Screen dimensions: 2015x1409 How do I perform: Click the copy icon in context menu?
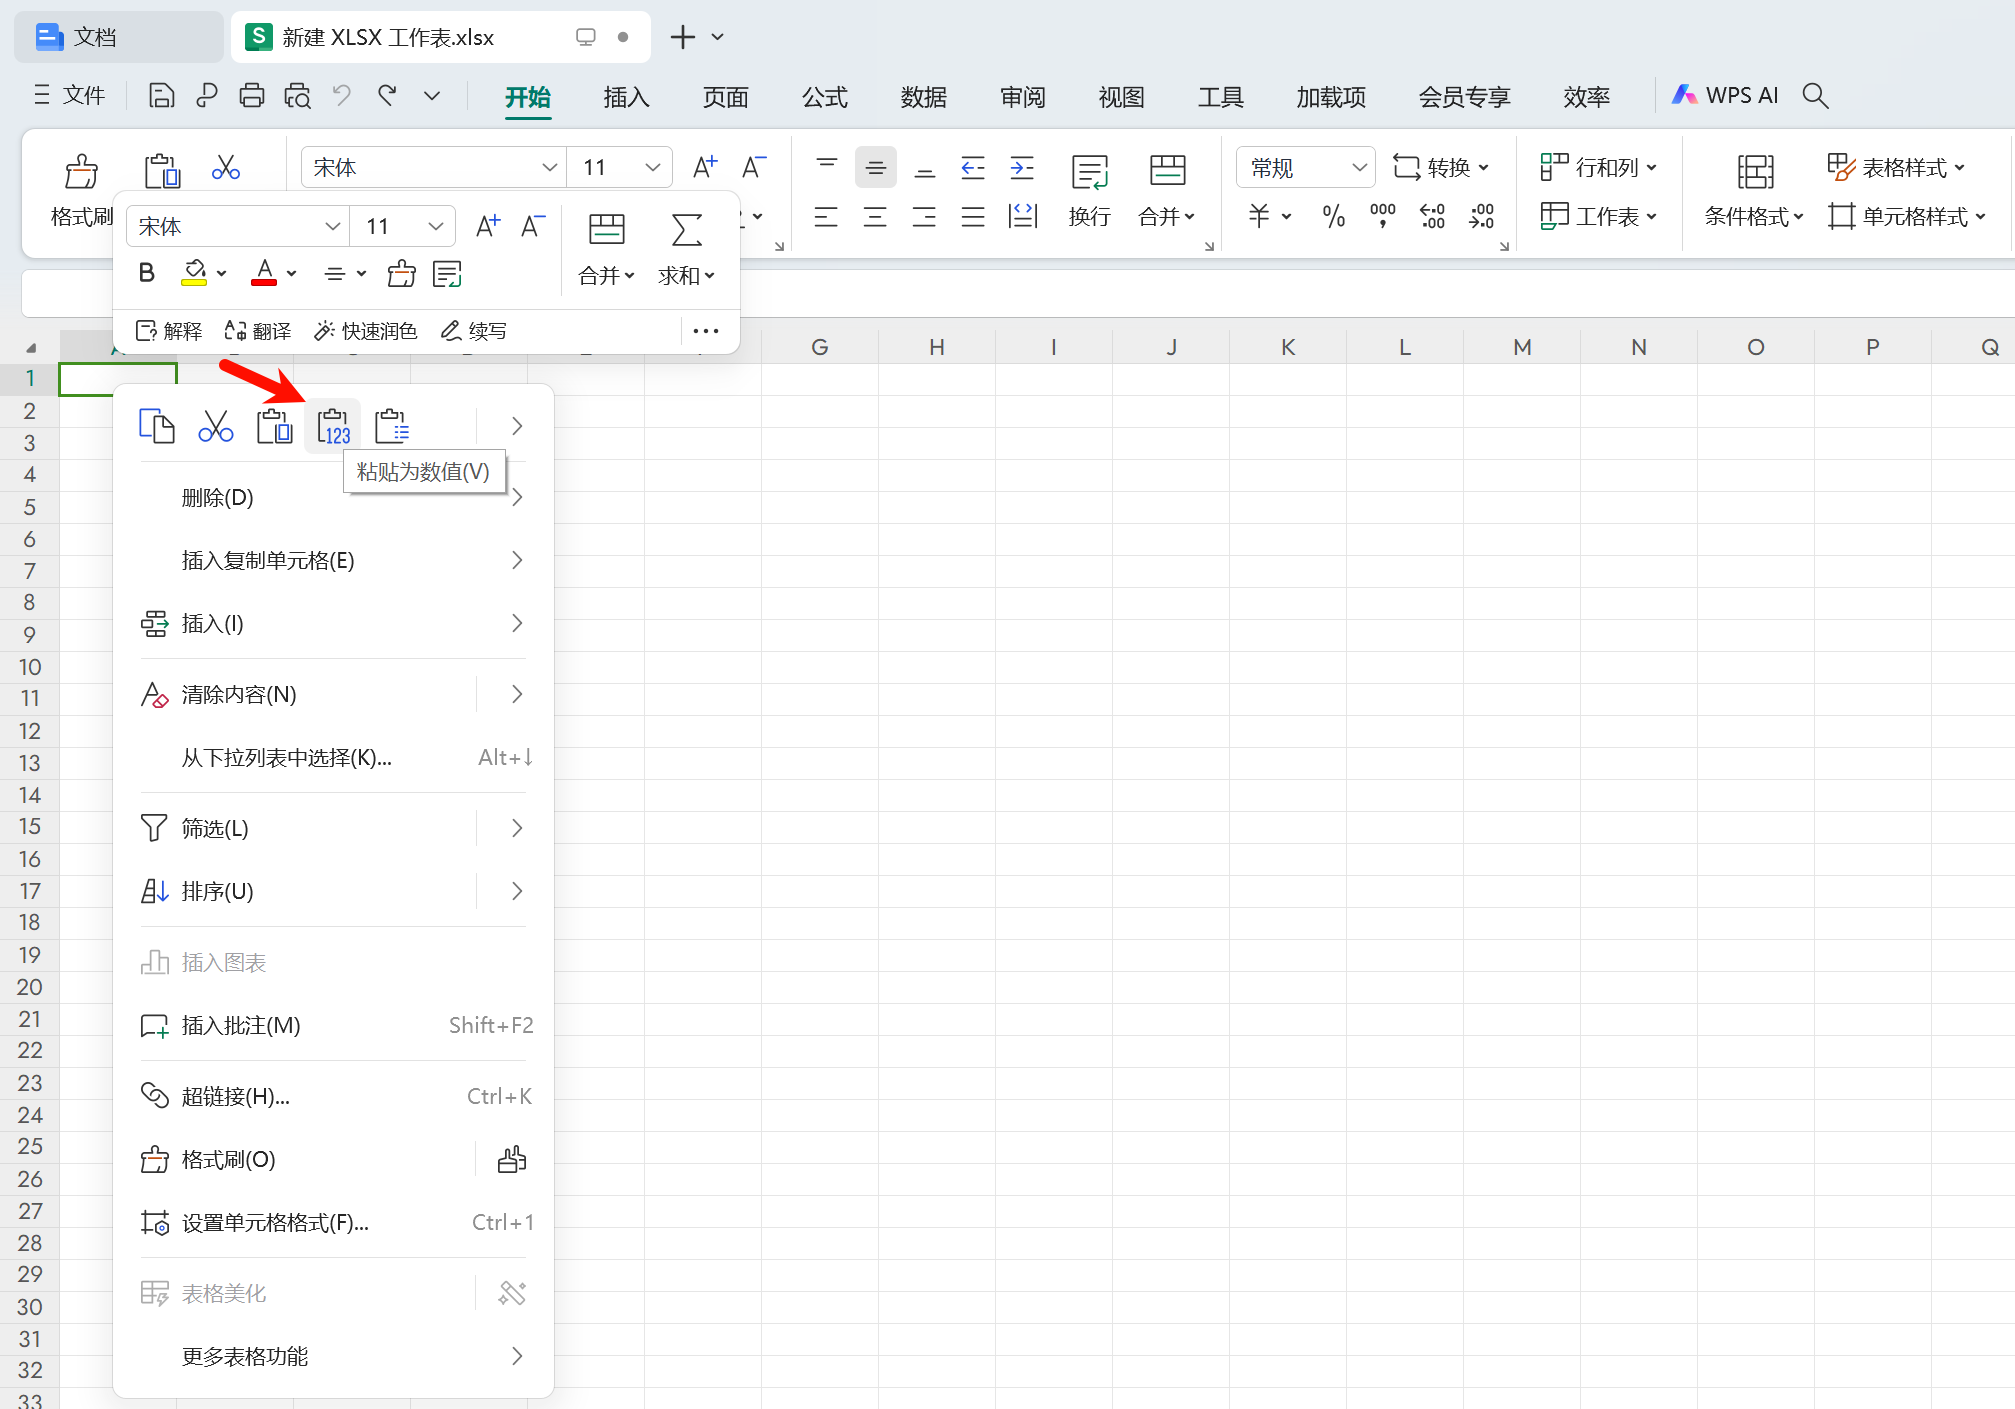[156, 427]
